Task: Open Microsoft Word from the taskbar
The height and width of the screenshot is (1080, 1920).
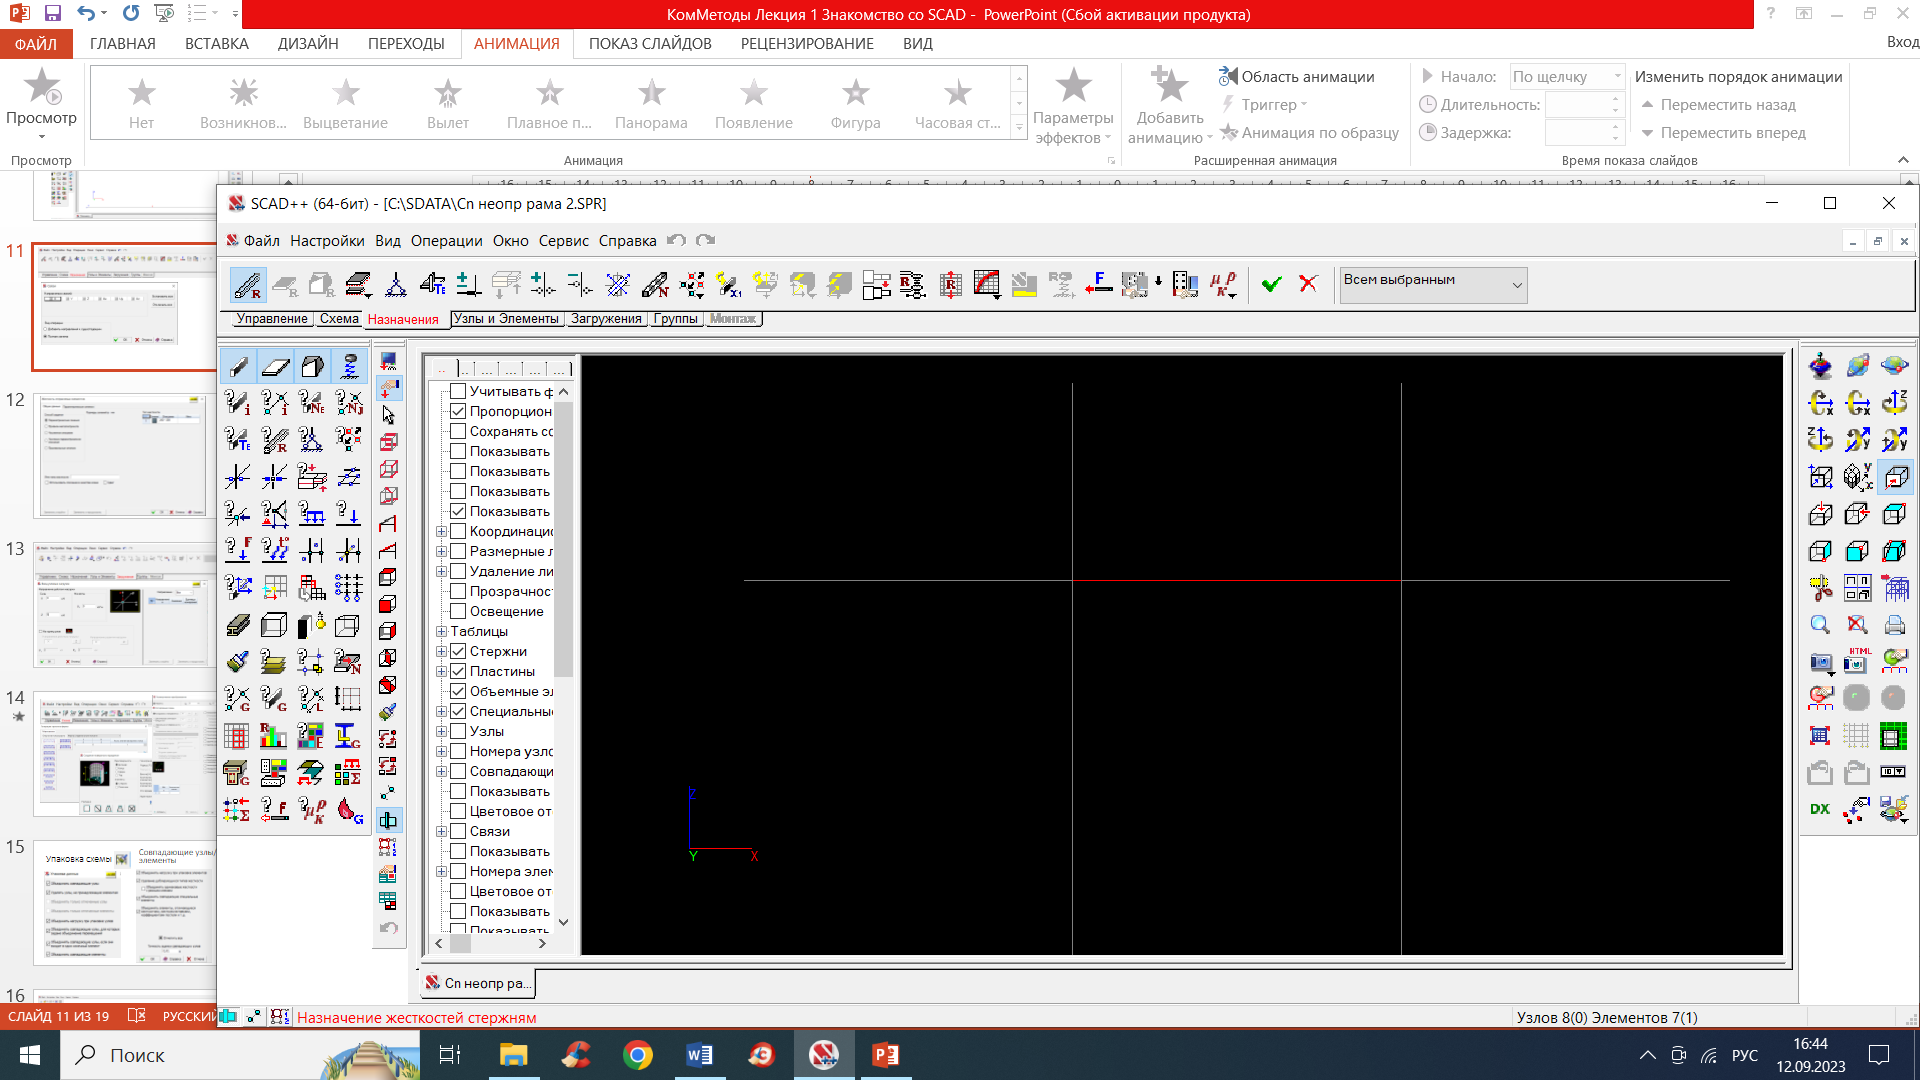Action: tap(699, 1055)
